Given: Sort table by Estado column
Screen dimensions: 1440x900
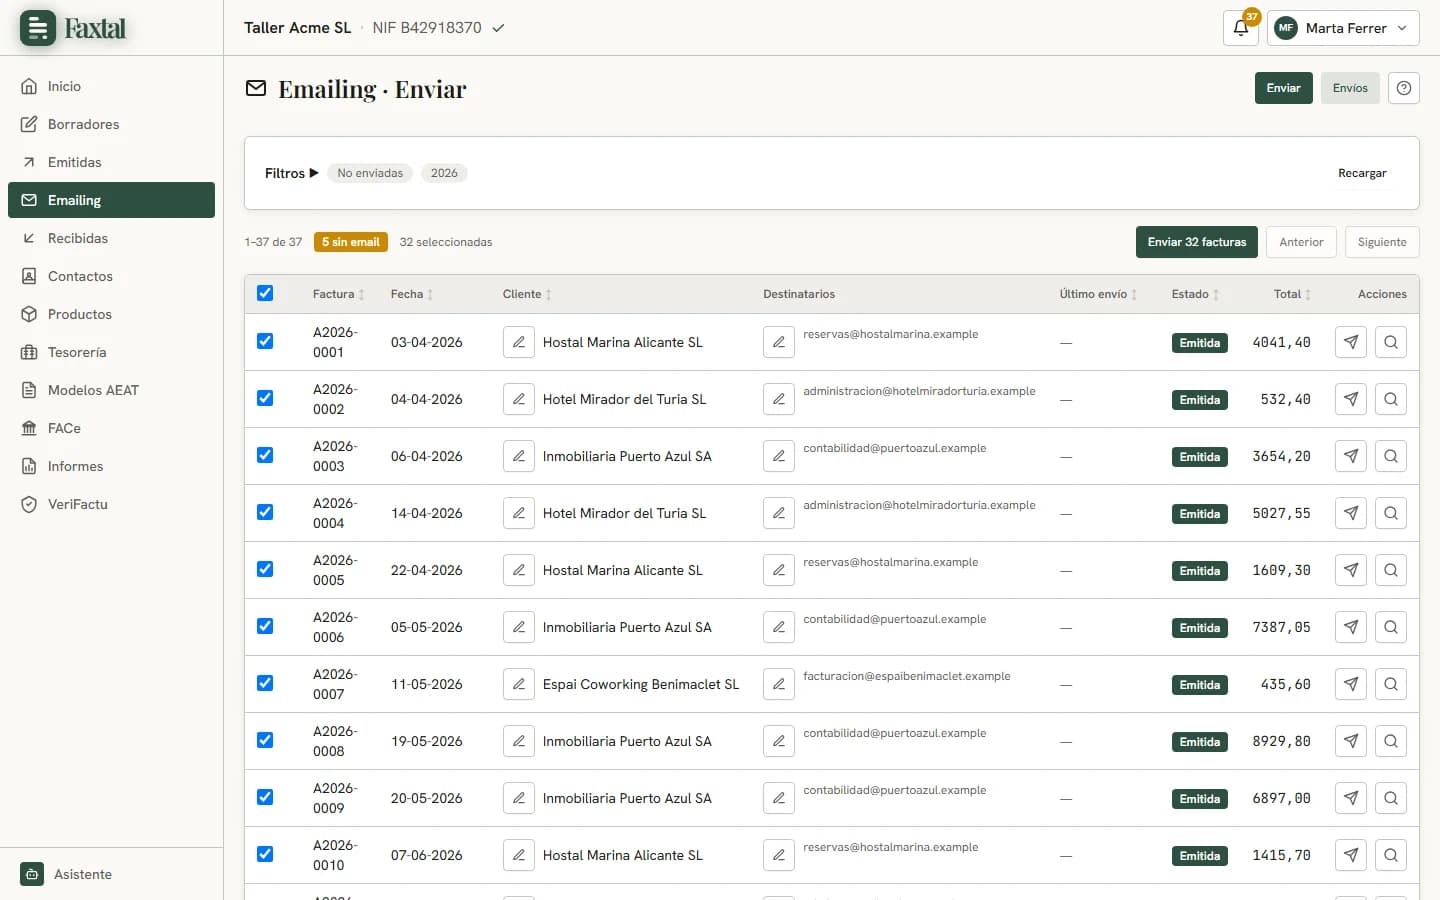Looking at the screenshot, I should pos(1195,294).
